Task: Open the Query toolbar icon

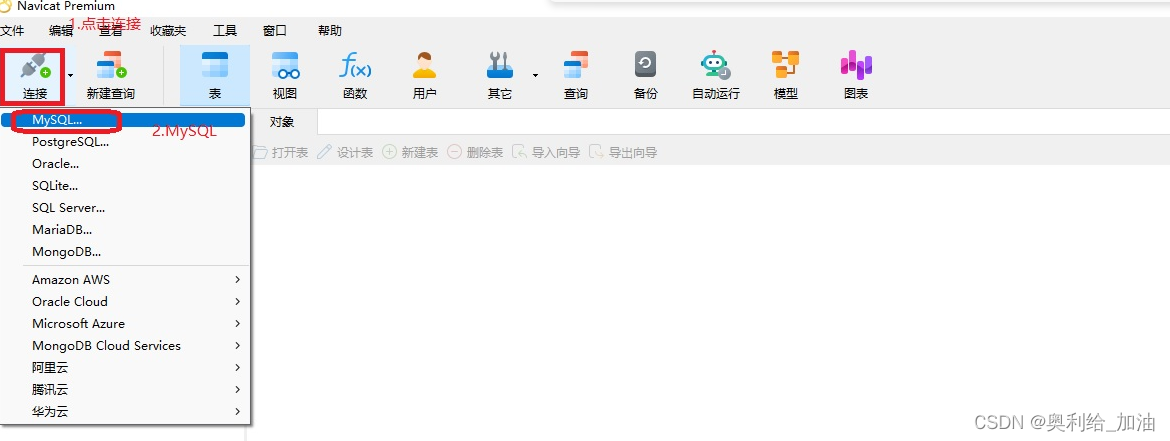Action: point(575,66)
